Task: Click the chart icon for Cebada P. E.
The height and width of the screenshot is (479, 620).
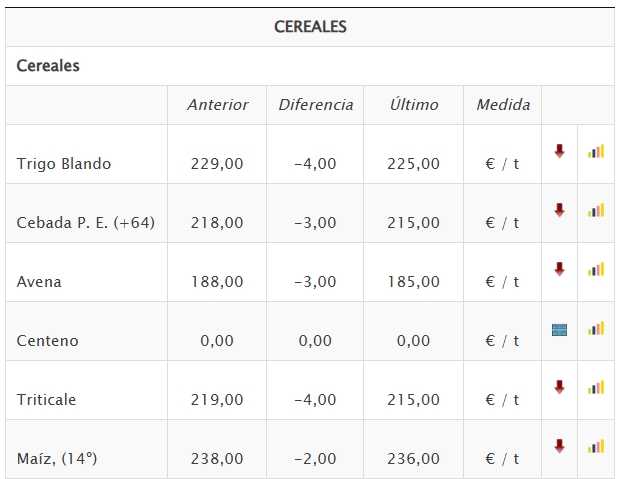Action: 596,210
